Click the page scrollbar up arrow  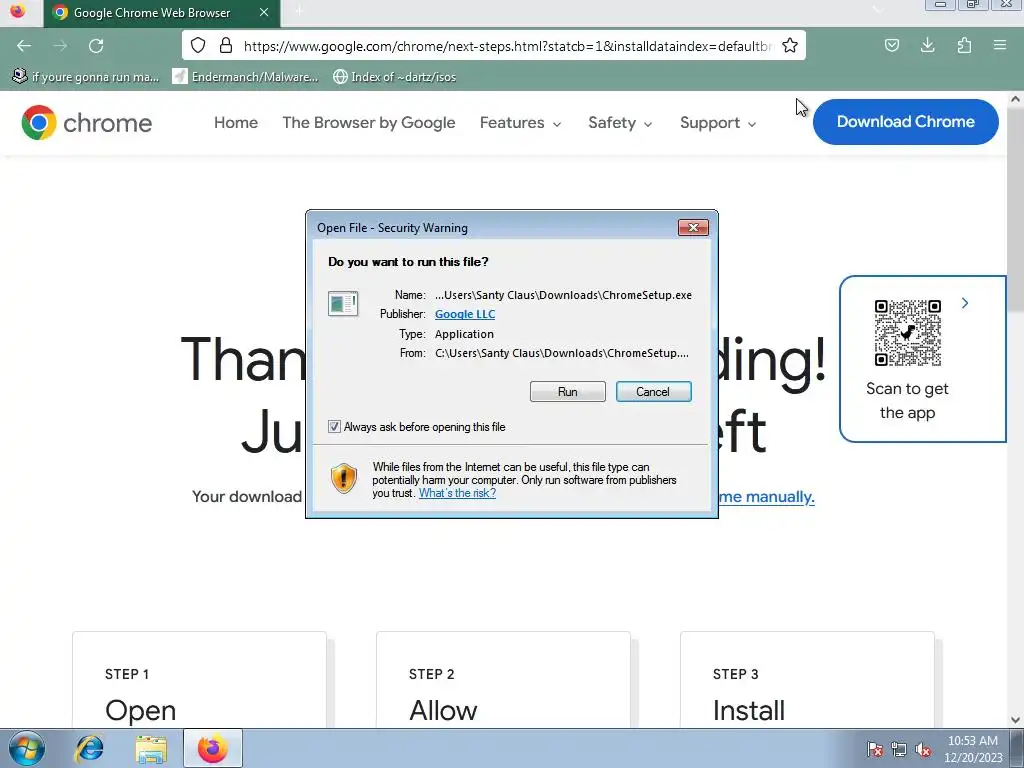point(1015,99)
